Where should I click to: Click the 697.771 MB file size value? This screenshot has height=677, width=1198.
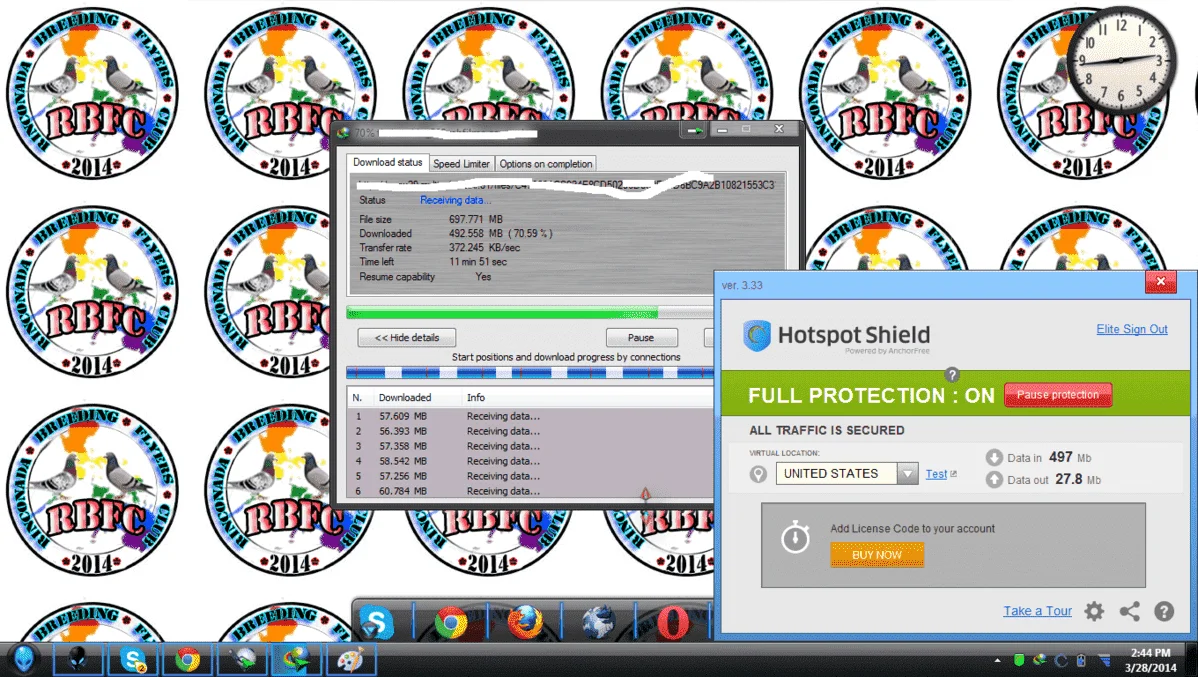tap(475, 219)
